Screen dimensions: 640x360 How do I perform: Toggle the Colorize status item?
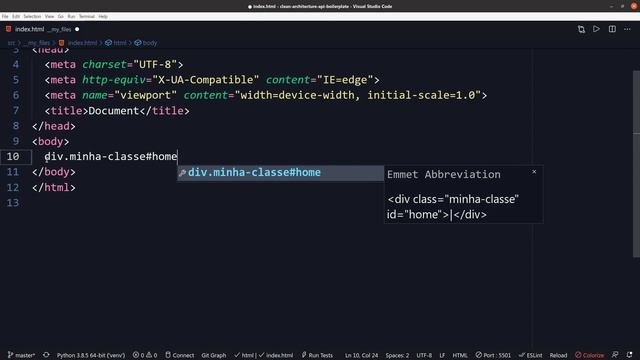click(589, 355)
